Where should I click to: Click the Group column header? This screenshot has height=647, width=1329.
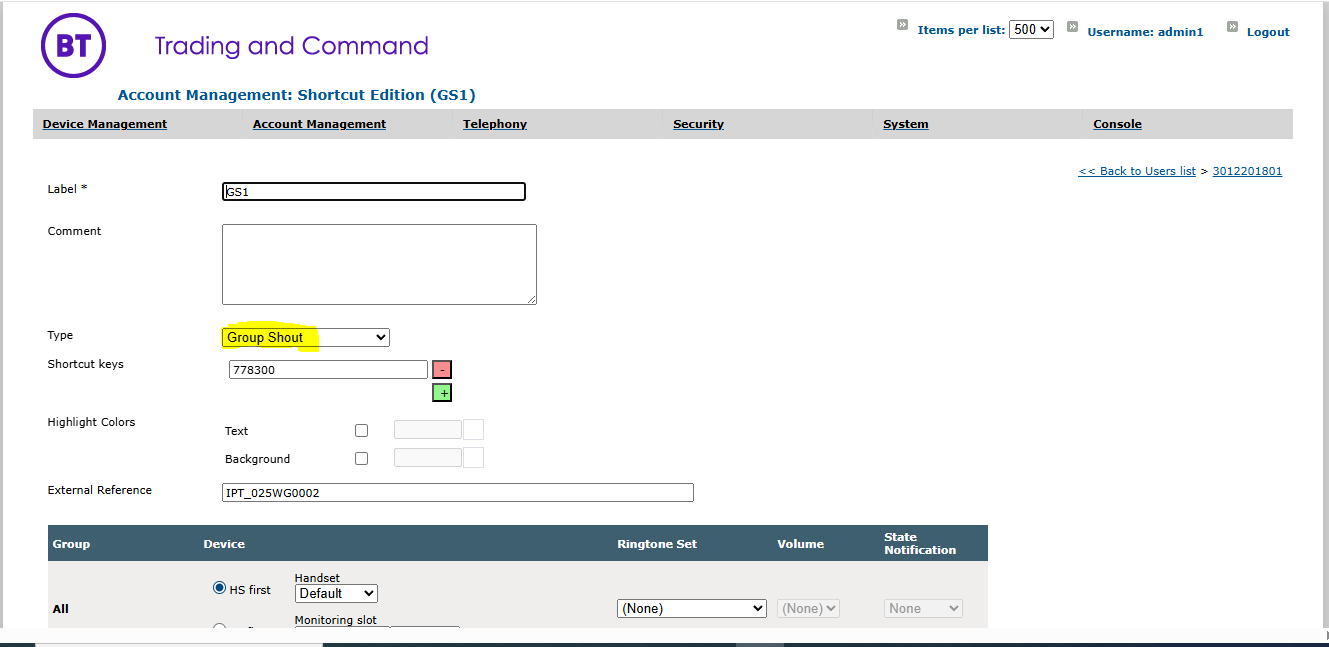(71, 544)
